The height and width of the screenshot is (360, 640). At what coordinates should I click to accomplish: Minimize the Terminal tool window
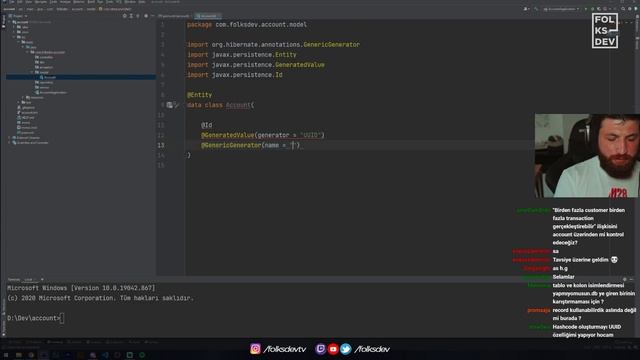point(631,279)
